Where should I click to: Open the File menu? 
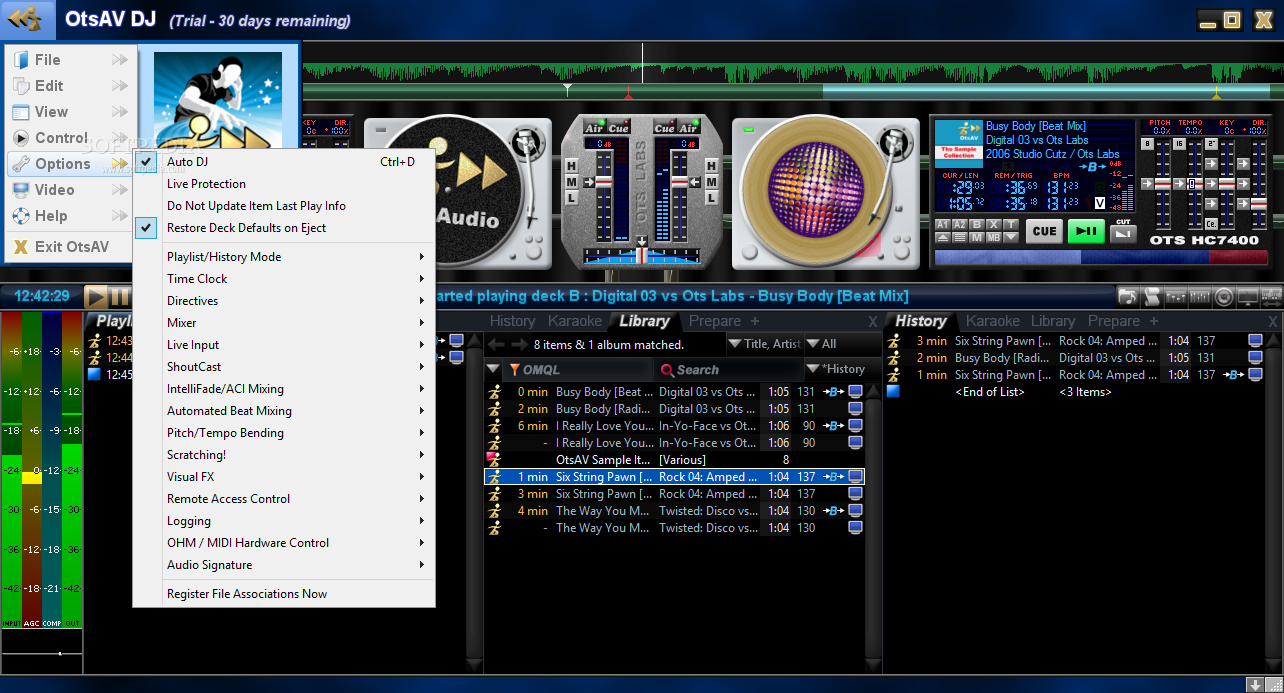70,60
